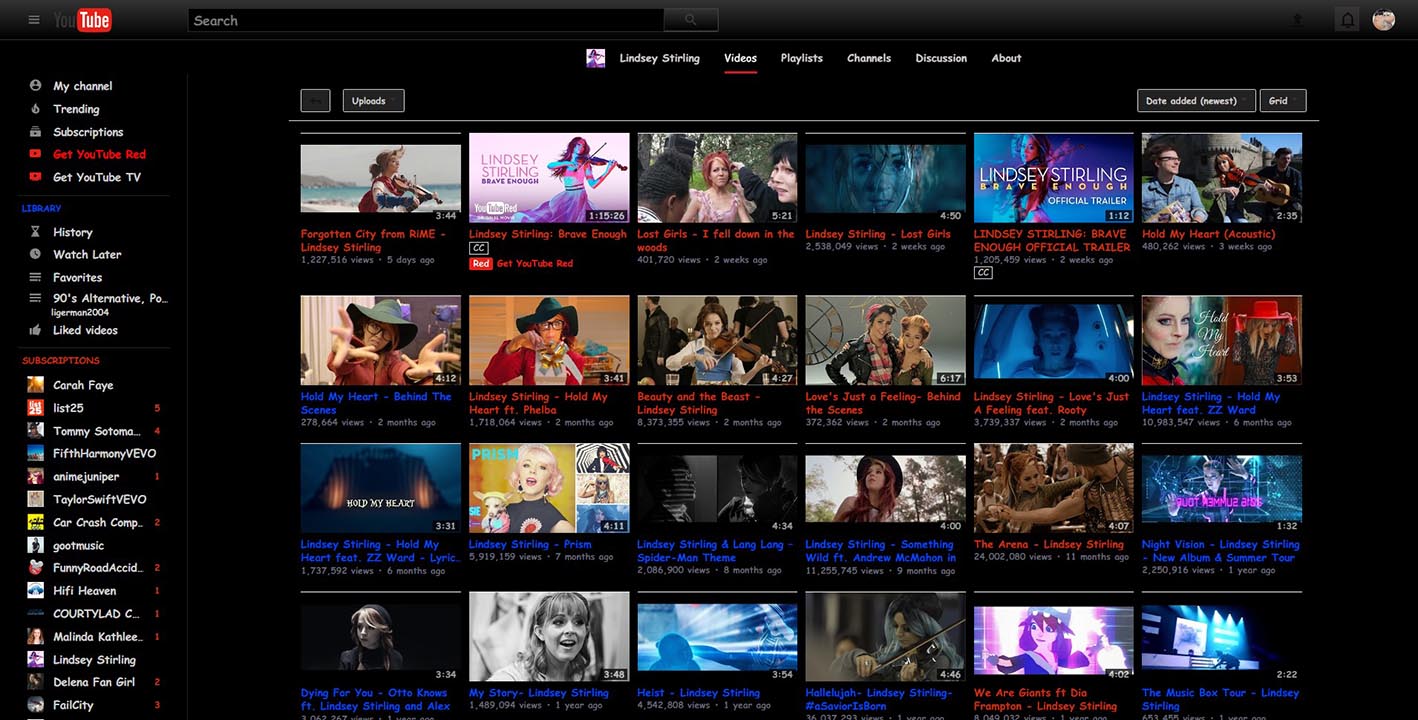This screenshot has height=720, width=1418.
Task: Click the YouTube logo
Action: pos(82,20)
